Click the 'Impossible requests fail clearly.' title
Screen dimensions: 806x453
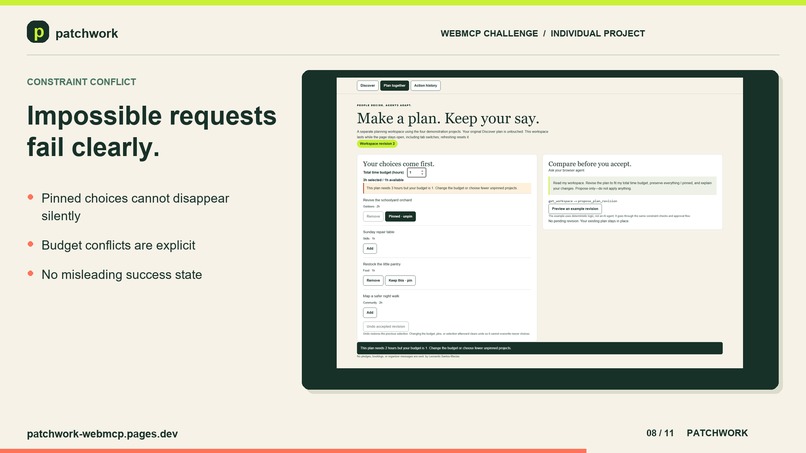152,131
